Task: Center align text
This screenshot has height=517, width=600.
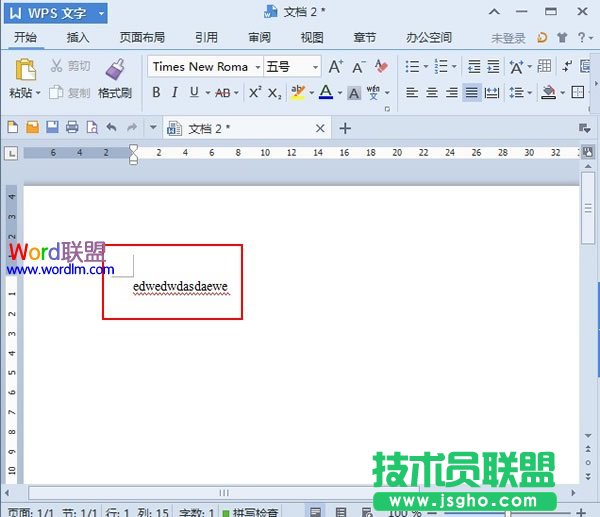Action: coord(432,93)
